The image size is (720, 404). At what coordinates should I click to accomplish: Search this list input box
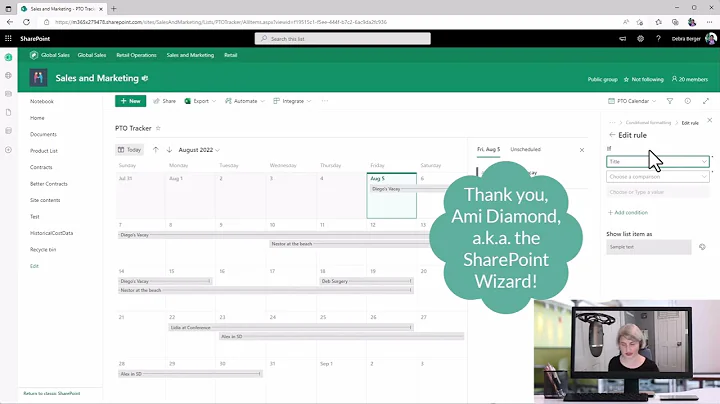pos(343,39)
